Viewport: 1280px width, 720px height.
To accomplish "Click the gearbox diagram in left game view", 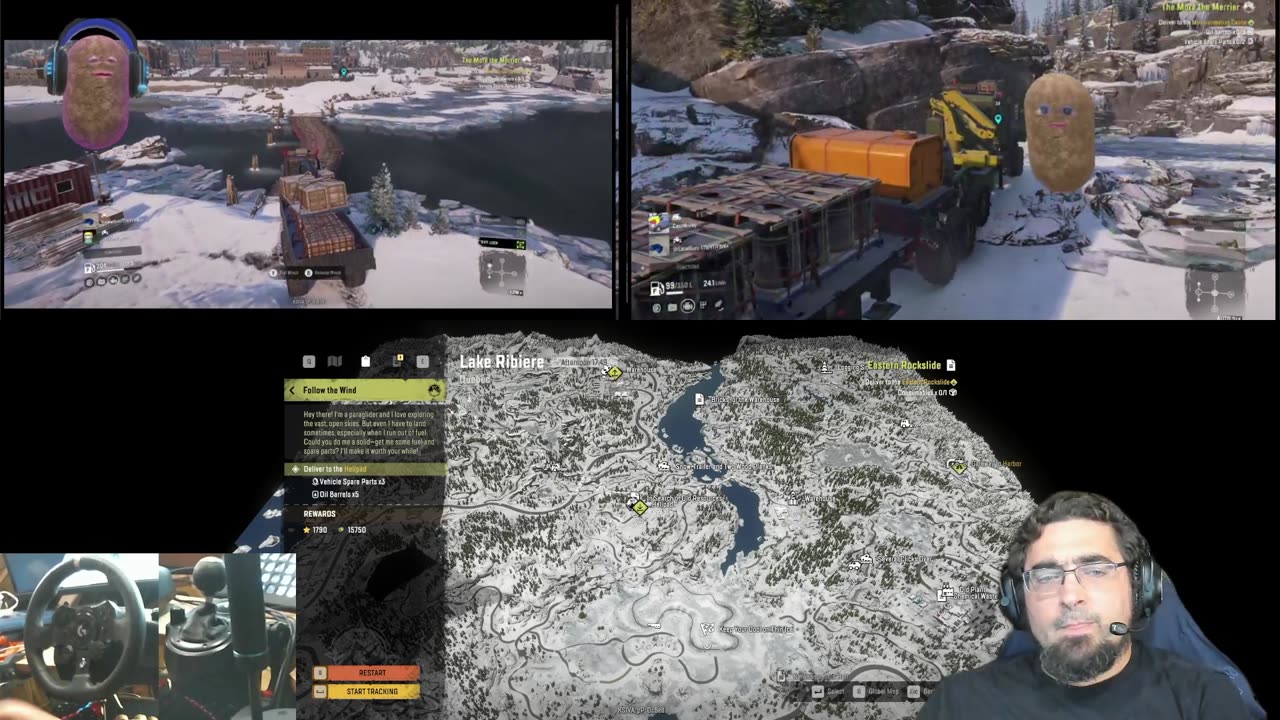I will coord(503,270).
